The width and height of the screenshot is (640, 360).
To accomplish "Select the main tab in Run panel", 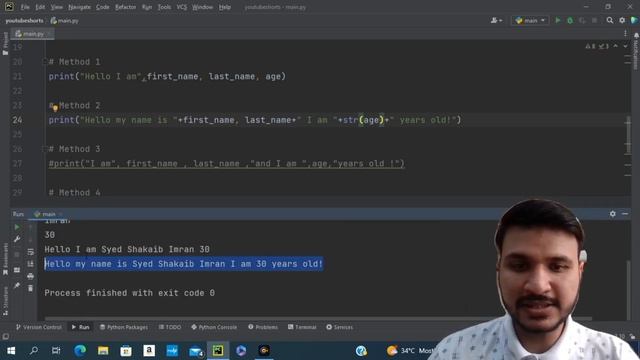I will coord(48,214).
